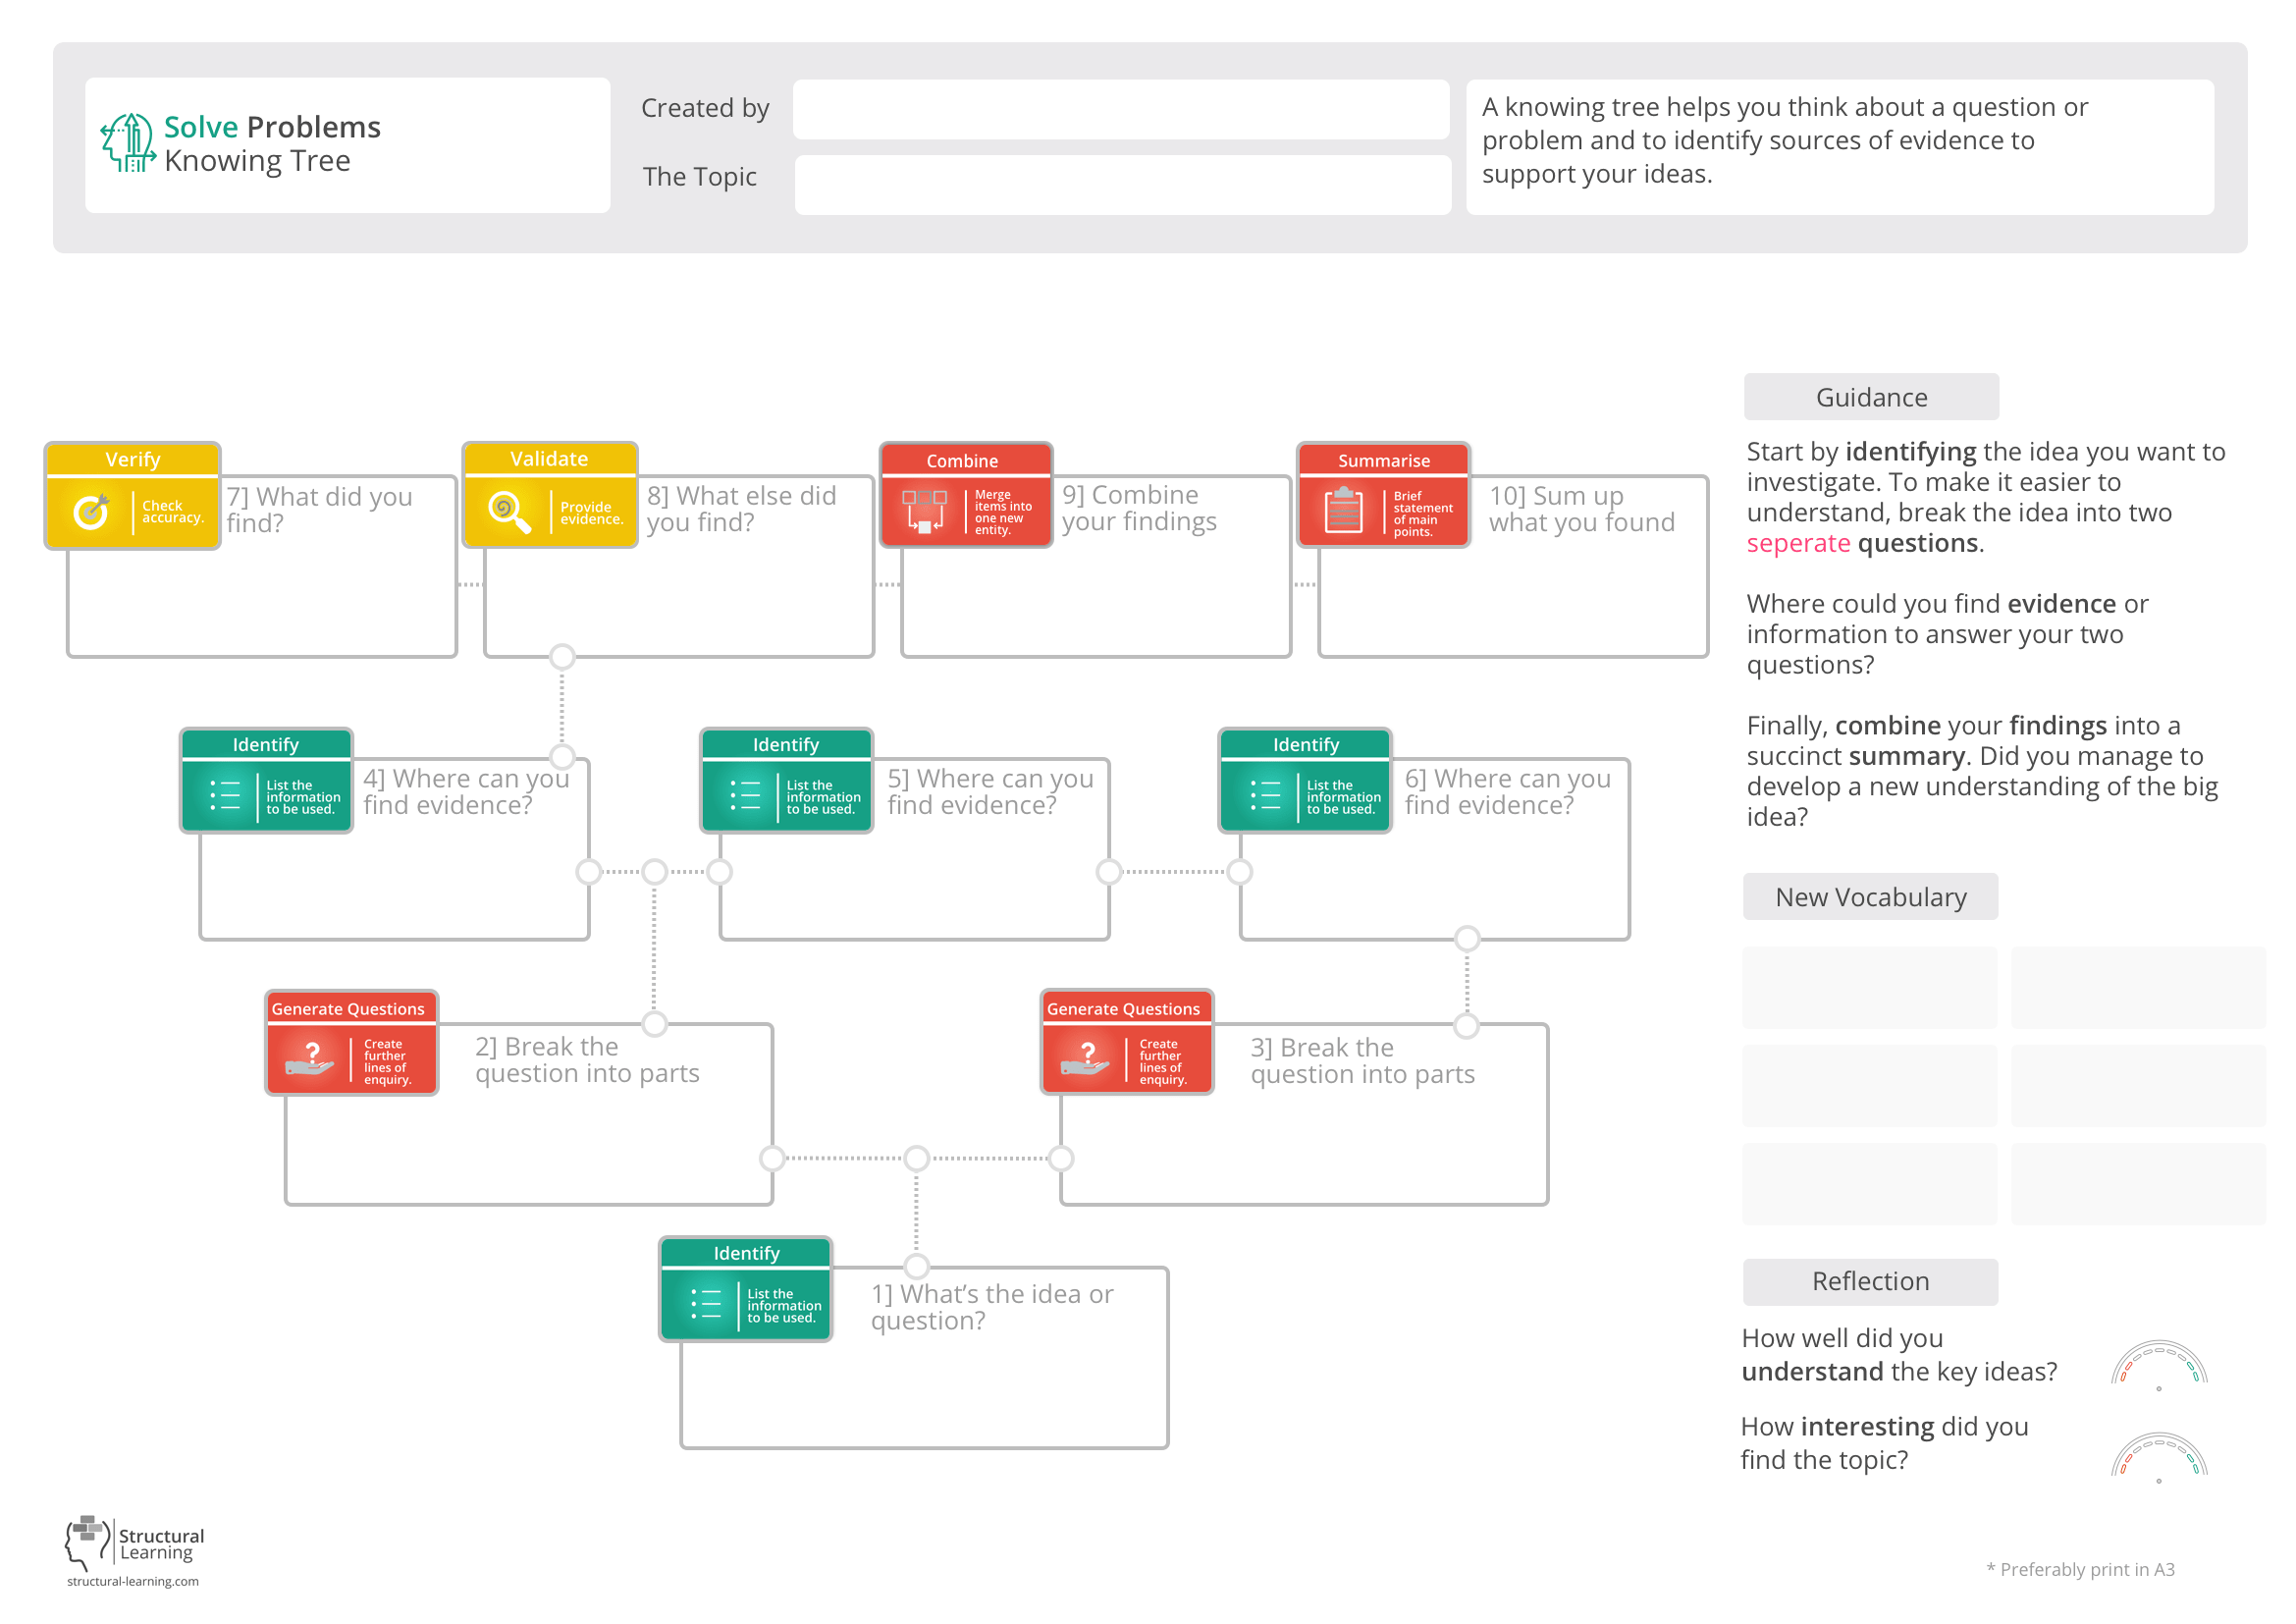Expand the Guidance section

[x=1870, y=396]
